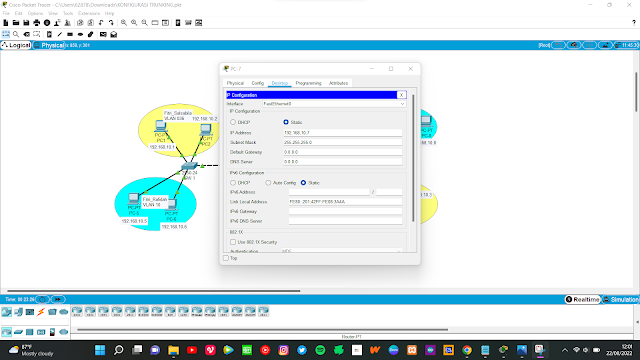This screenshot has width=640, height=360.
Task: Select the Static radio under IP Configuration
Action: click(x=286, y=122)
